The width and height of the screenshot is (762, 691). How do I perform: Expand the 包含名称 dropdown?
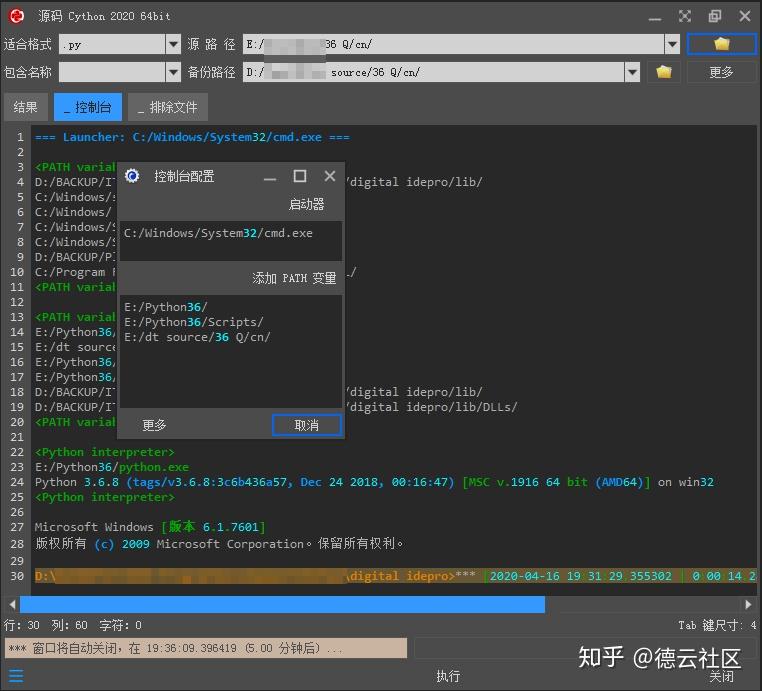point(173,72)
